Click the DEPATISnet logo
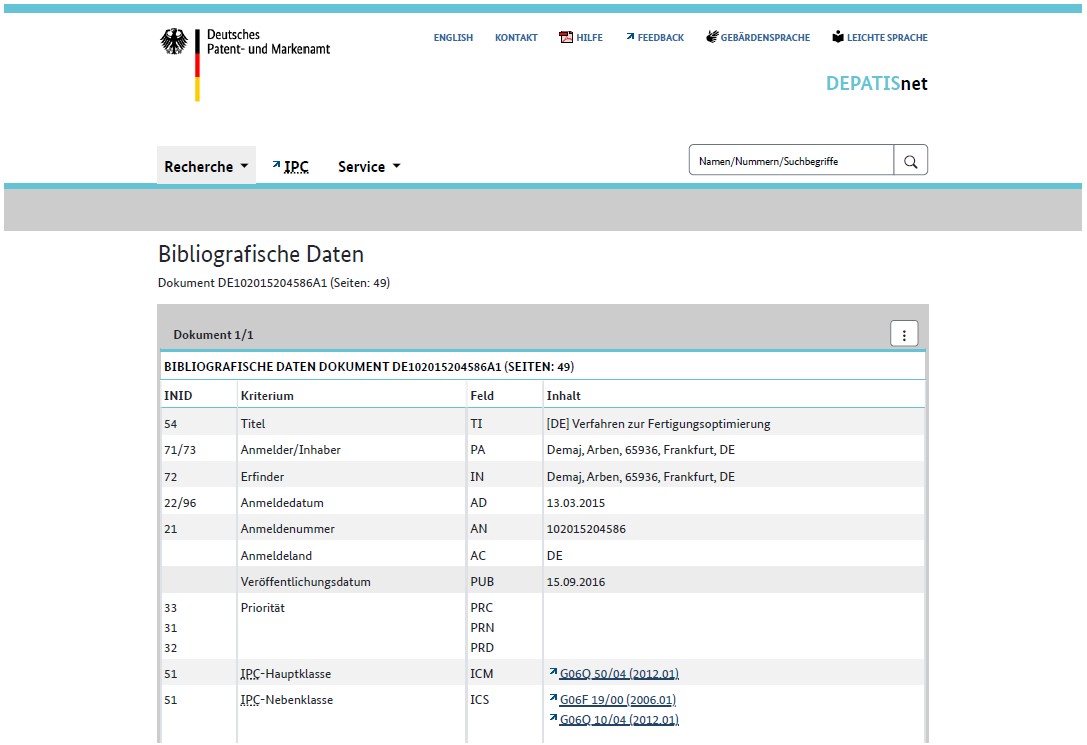This screenshot has width=1087, height=745. tap(876, 84)
